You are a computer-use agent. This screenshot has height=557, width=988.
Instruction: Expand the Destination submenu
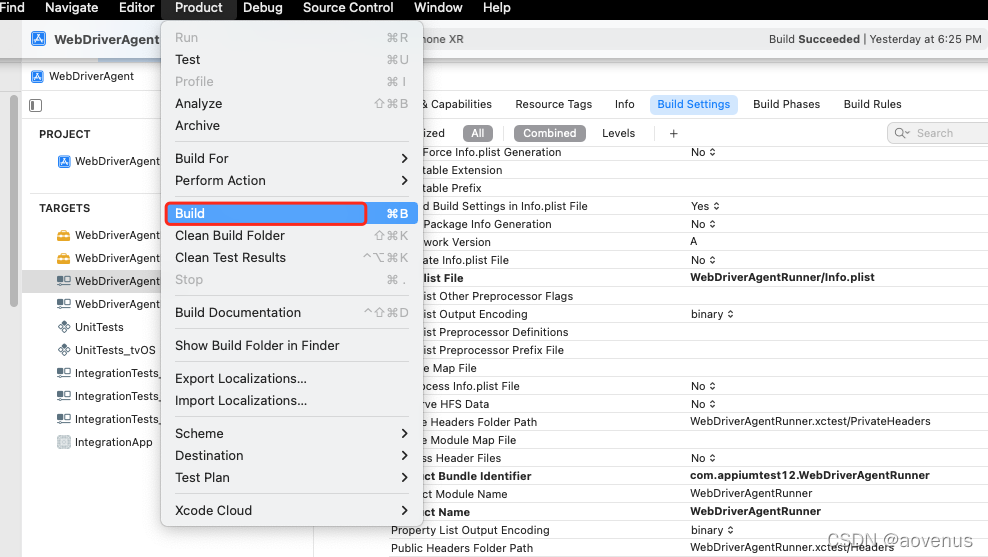[x=290, y=456]
